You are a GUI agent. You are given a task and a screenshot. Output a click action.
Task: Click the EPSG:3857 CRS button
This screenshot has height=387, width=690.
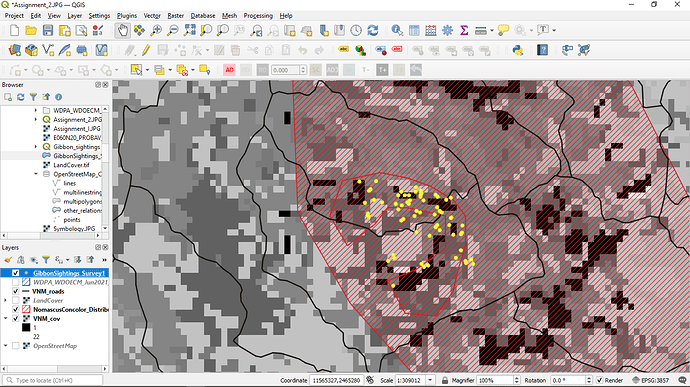pyautogui.click(x=650, y=380)
